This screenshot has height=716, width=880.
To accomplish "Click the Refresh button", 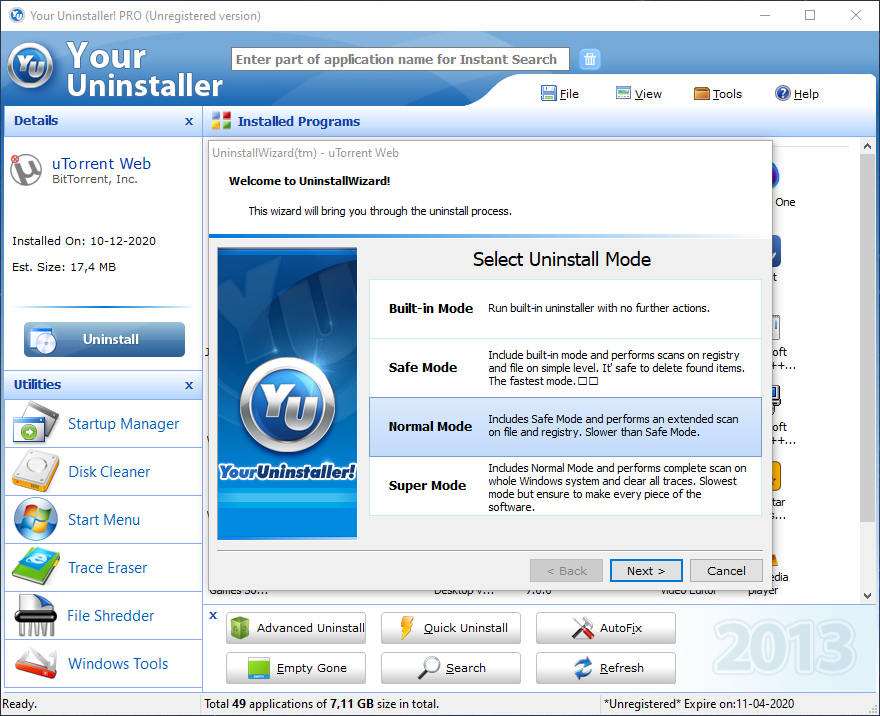I will tap(606, 668).
